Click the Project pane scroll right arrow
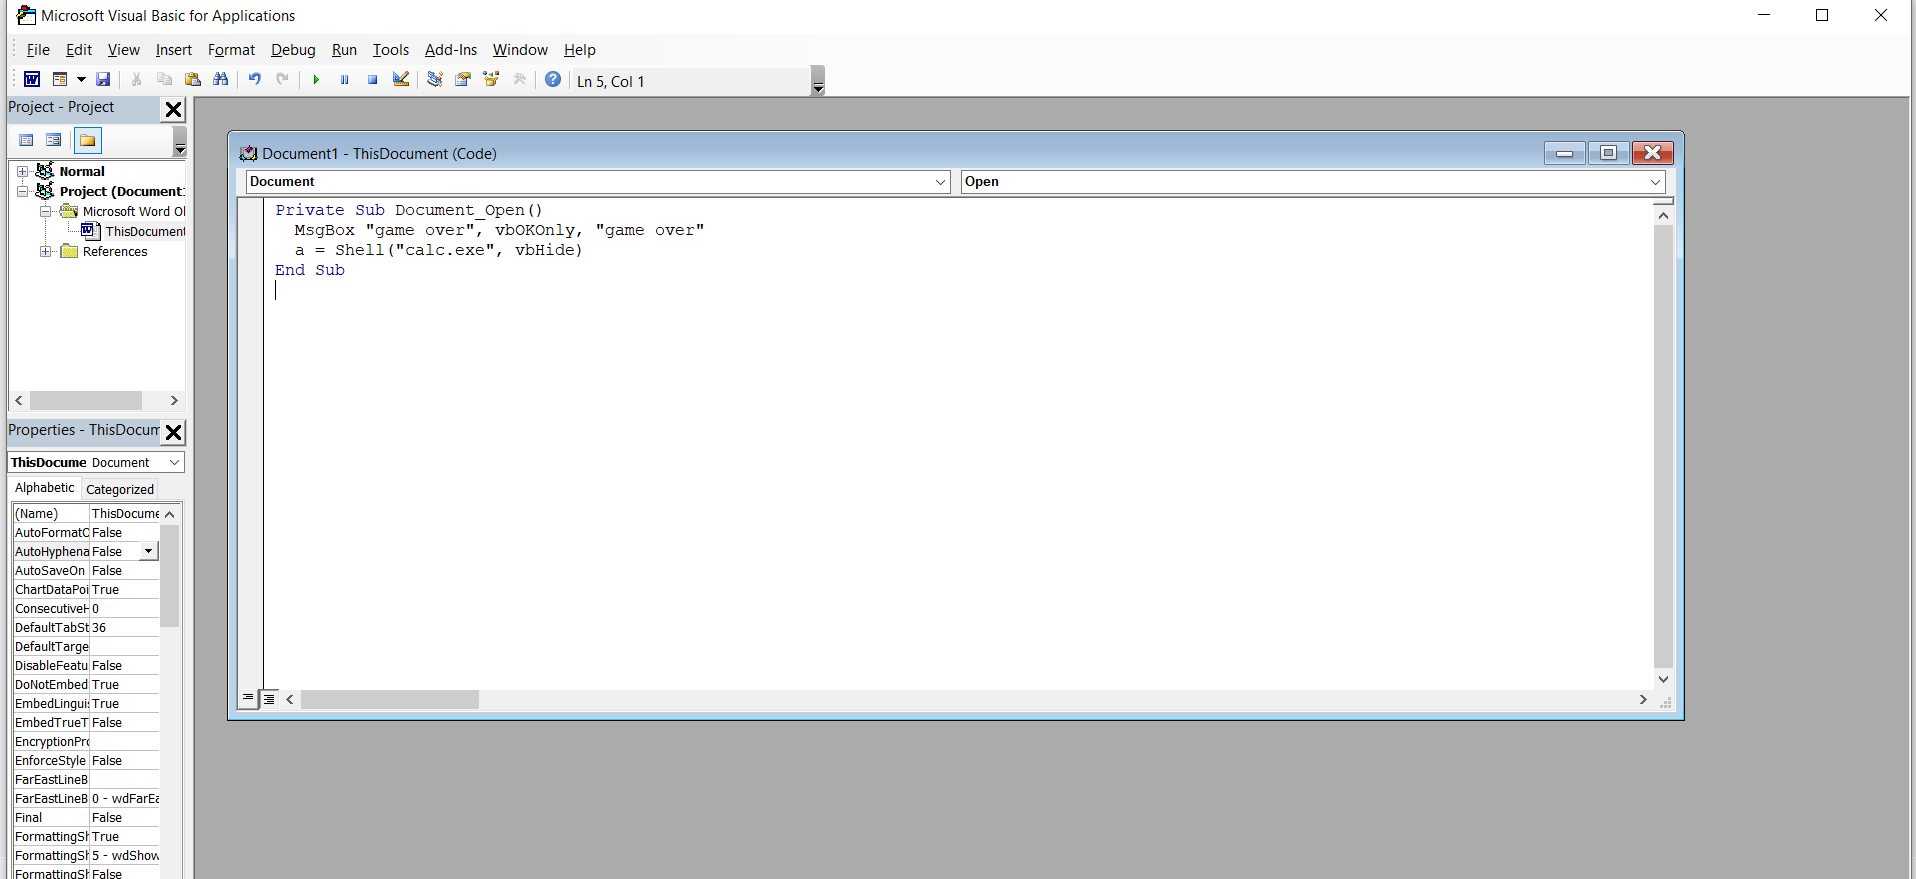Viewport: 1916px width, 879px height. point(174,400)
